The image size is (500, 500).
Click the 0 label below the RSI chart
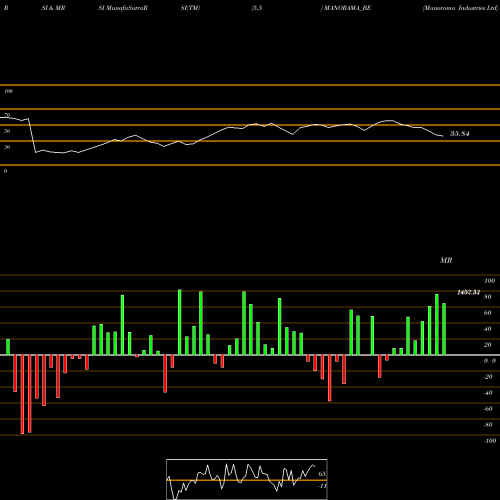[5, 171]
